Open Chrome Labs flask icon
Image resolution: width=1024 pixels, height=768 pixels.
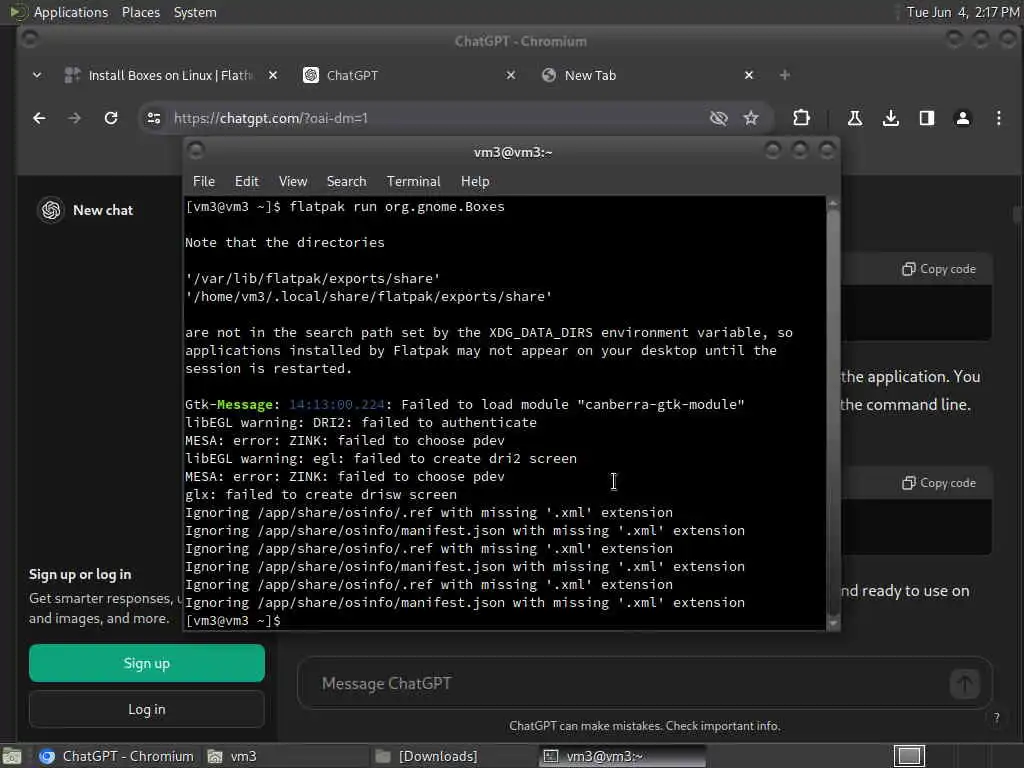pos(854,118)
